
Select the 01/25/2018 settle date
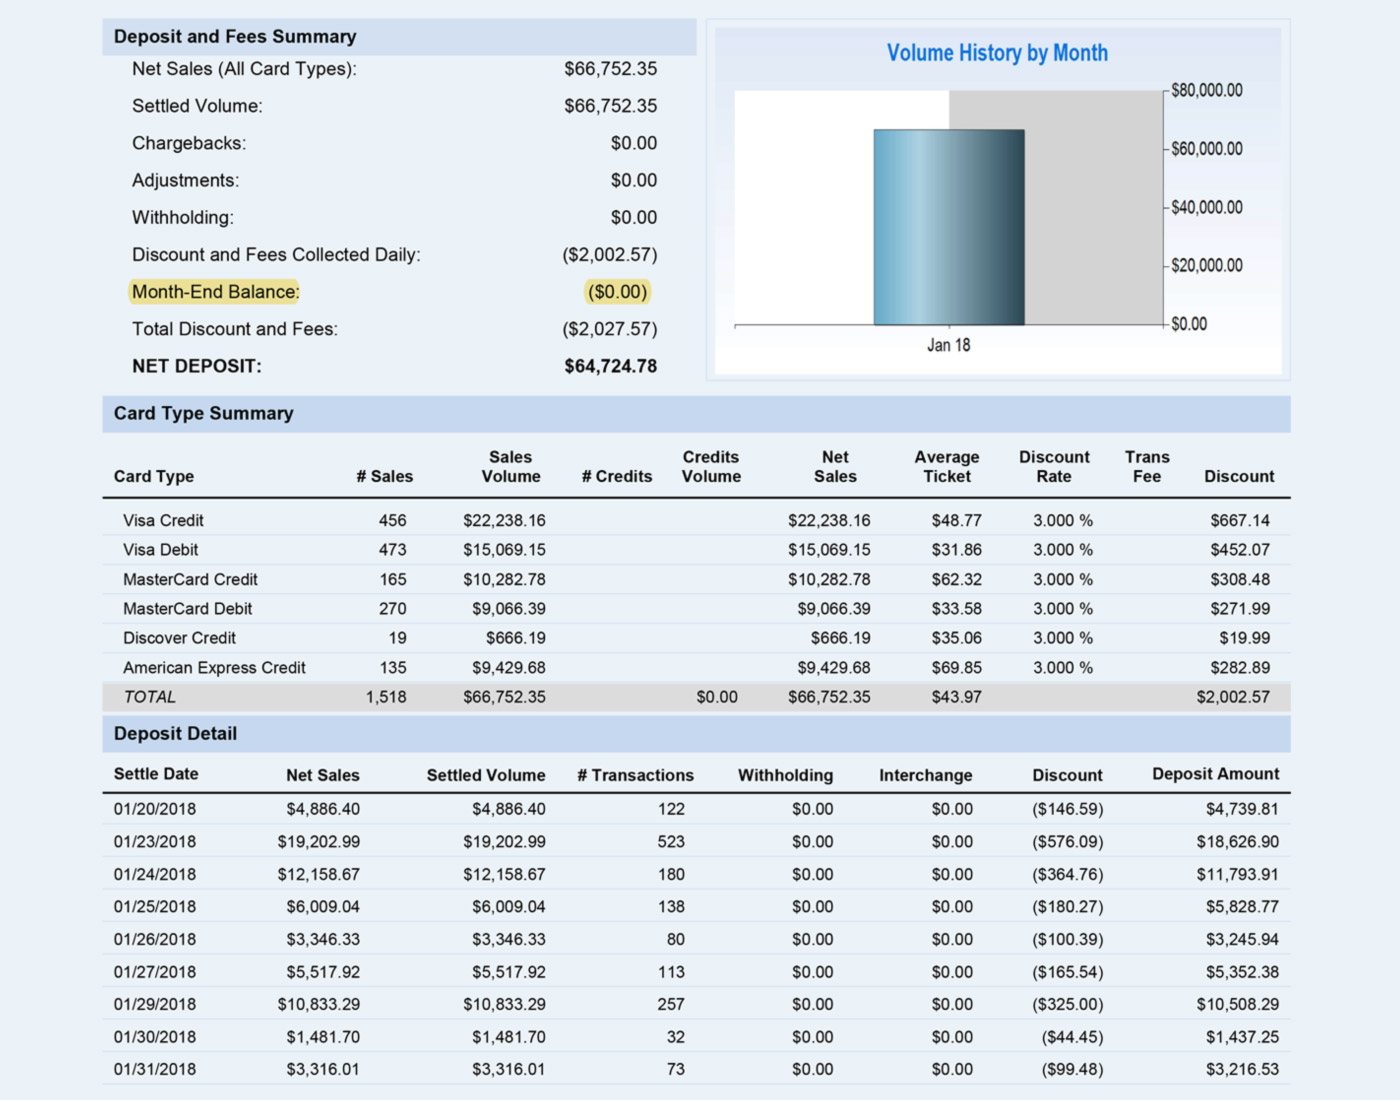[x=155, y=907]
